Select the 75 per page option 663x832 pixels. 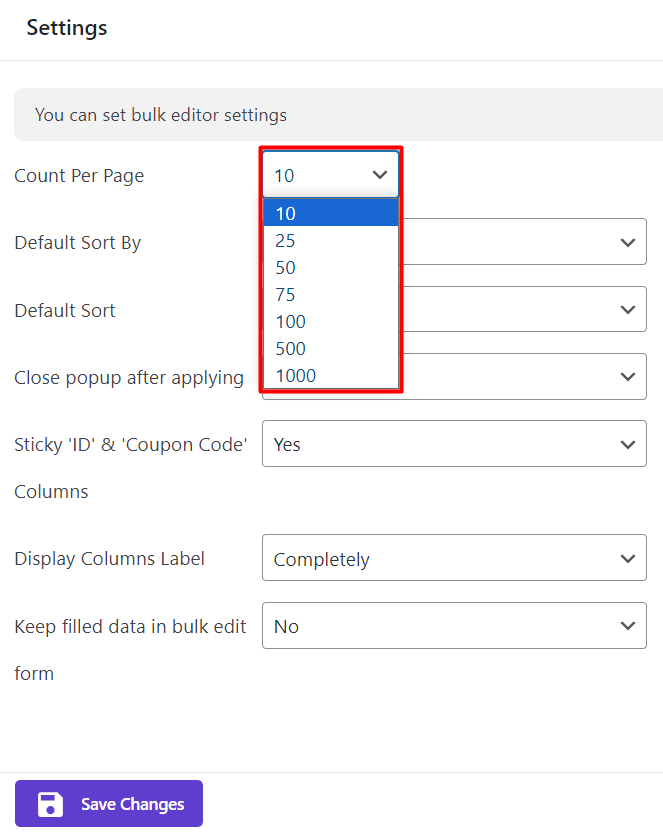330,294
